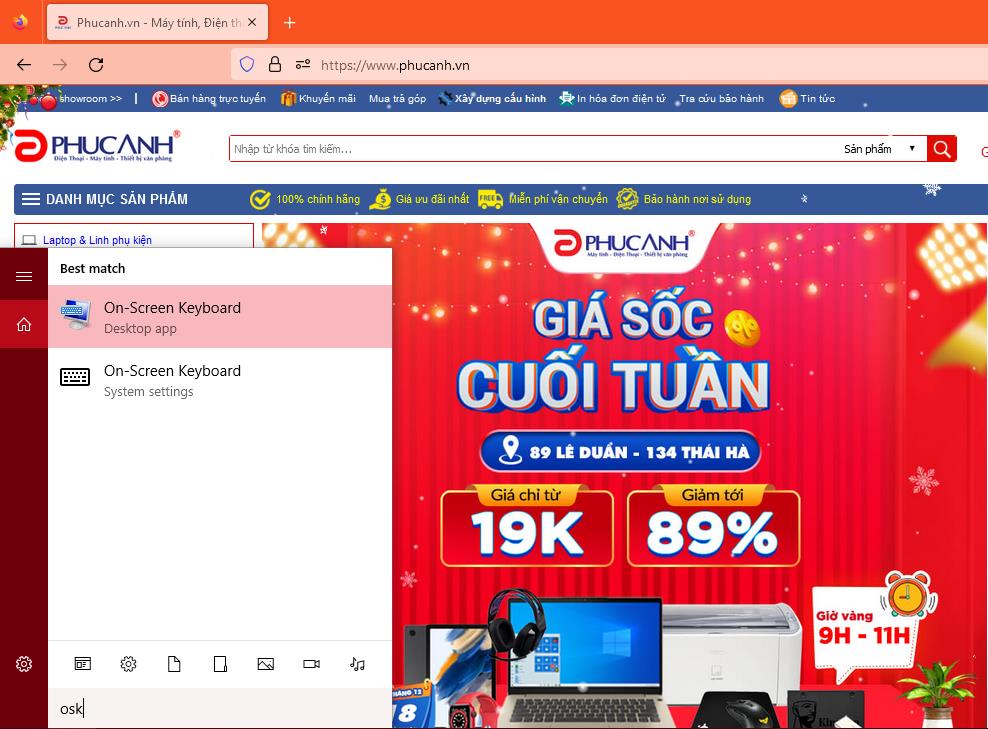Filter search results by Settings gear icon
The image size is (988, 729).
129,663
